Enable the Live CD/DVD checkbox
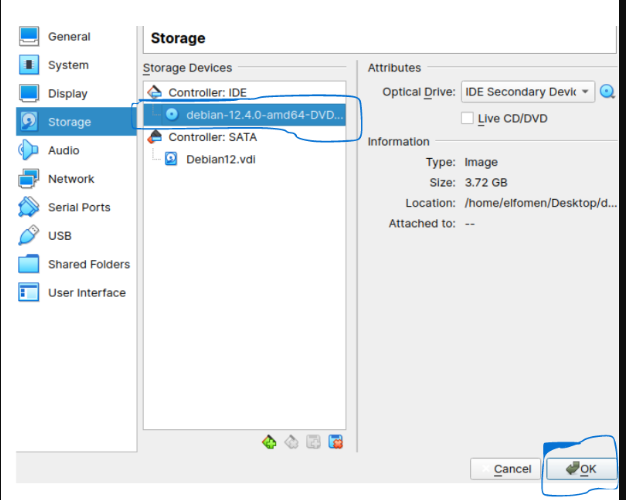This screenshot has width=626, height=500. (x=467, y=118)
